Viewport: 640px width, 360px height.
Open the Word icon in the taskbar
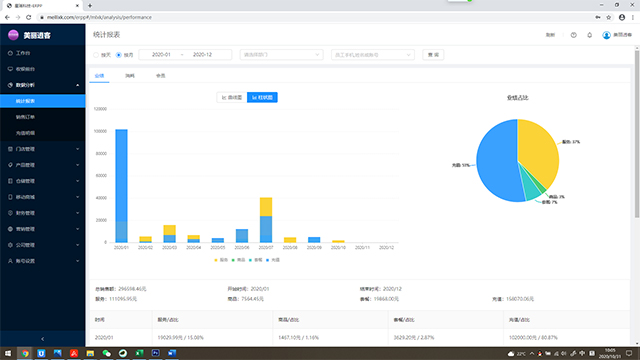pos(172,353)
